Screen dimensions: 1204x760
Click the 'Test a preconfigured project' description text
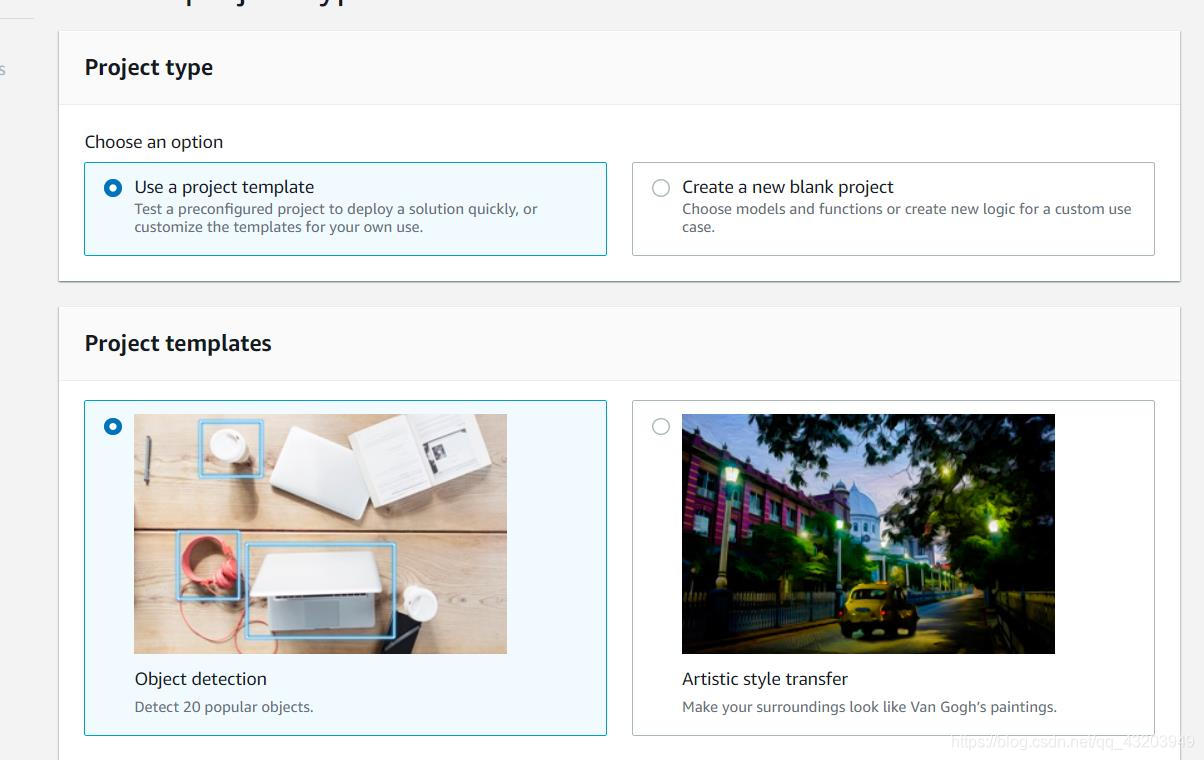coord(336,218)
